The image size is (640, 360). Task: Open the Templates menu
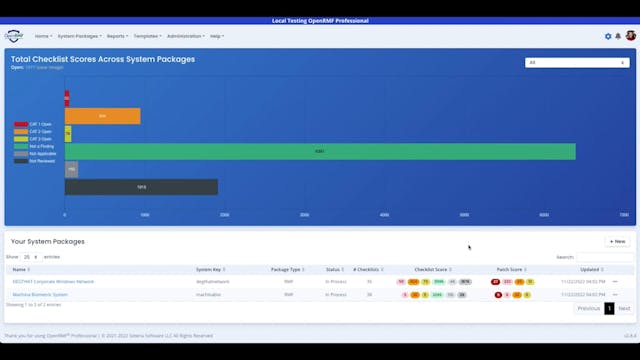[147, 36]
